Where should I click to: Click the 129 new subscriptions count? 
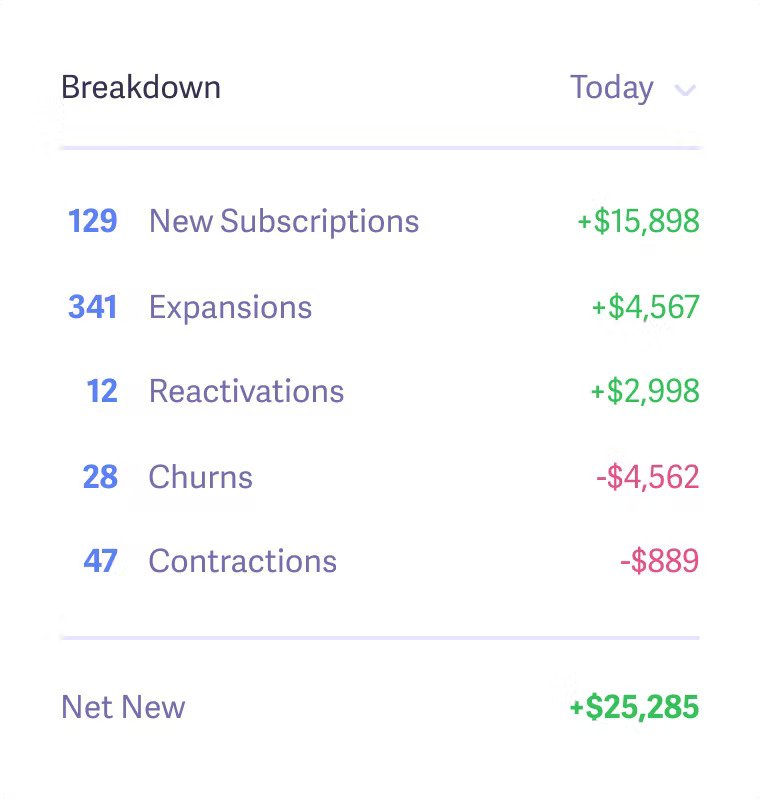tap(93, 221)
